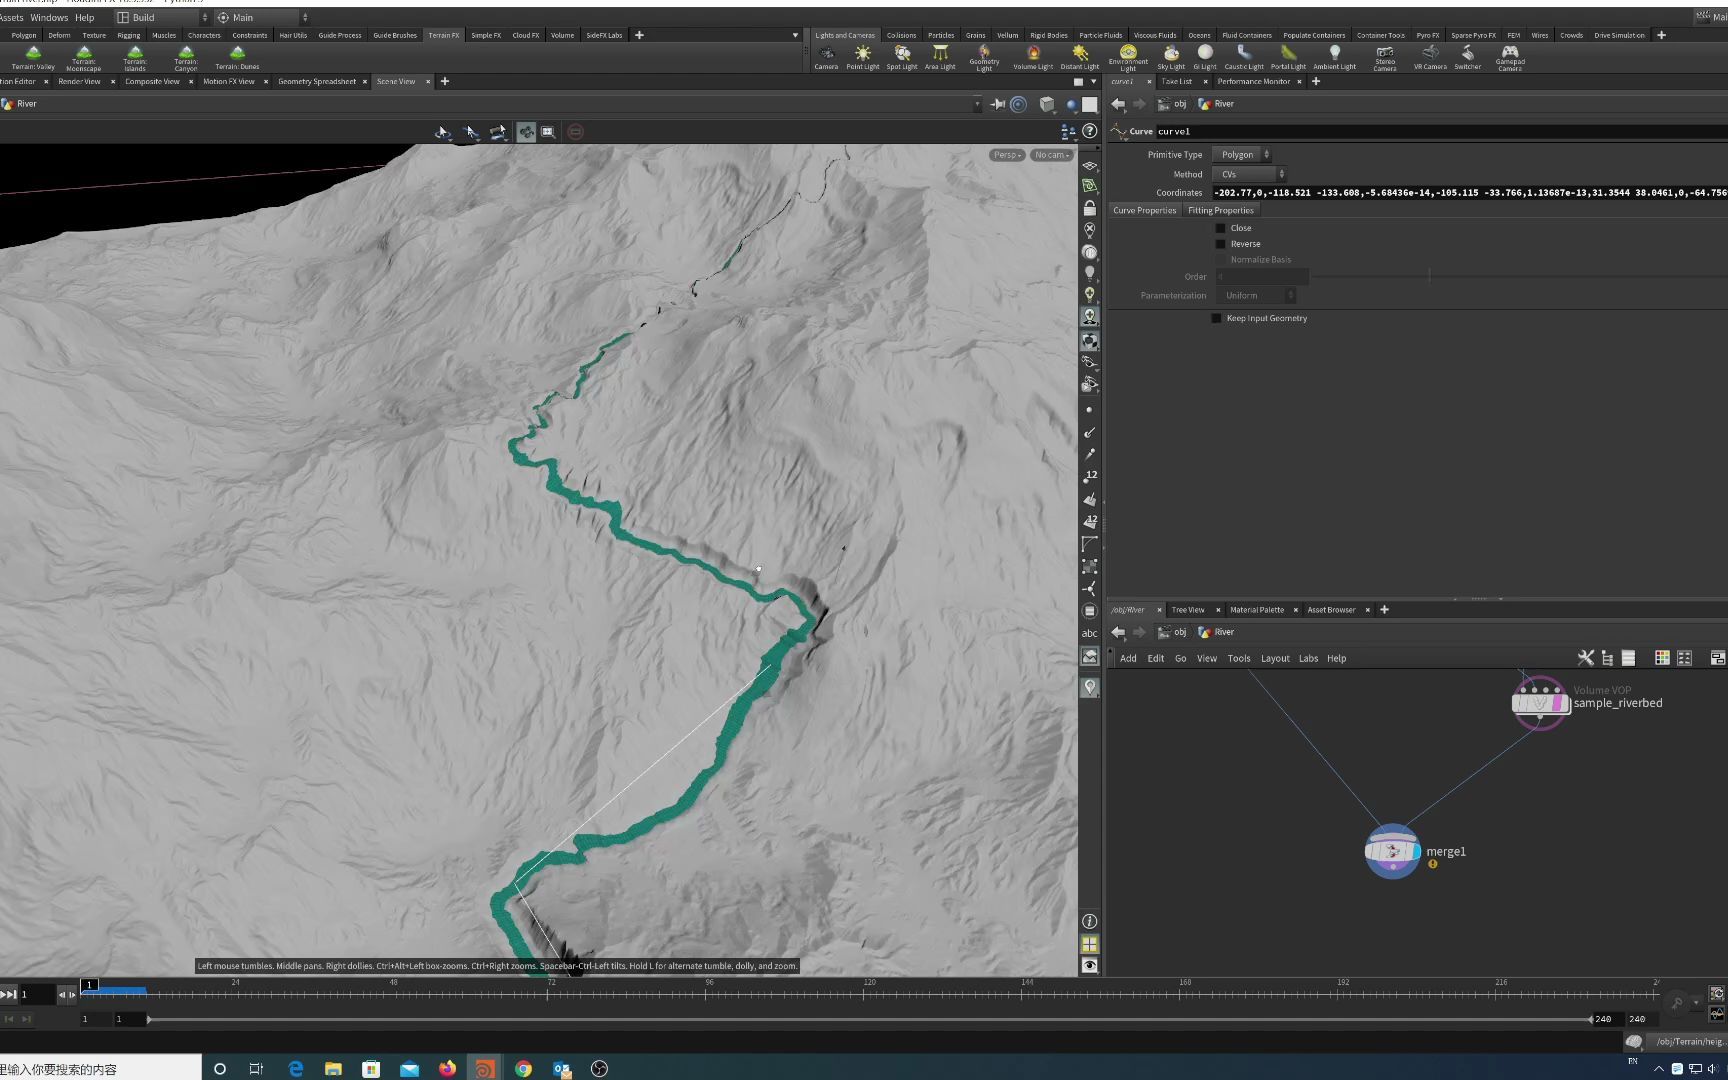Switch to the Geometry Spreadsheet tab

coord(316,81)
